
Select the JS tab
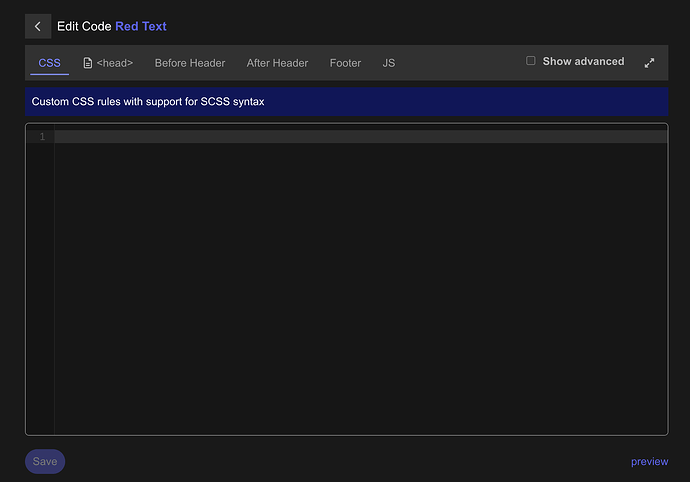click(x=389, y=63)
